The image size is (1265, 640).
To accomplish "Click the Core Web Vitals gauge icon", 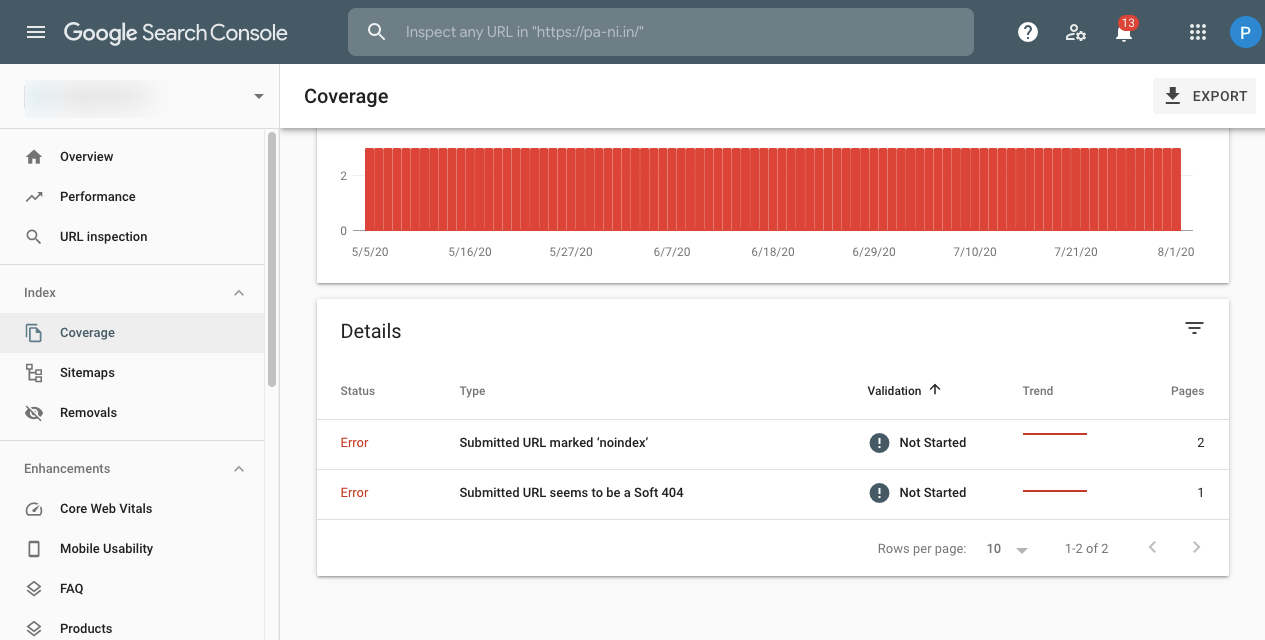I will click(x=34, y=509).
